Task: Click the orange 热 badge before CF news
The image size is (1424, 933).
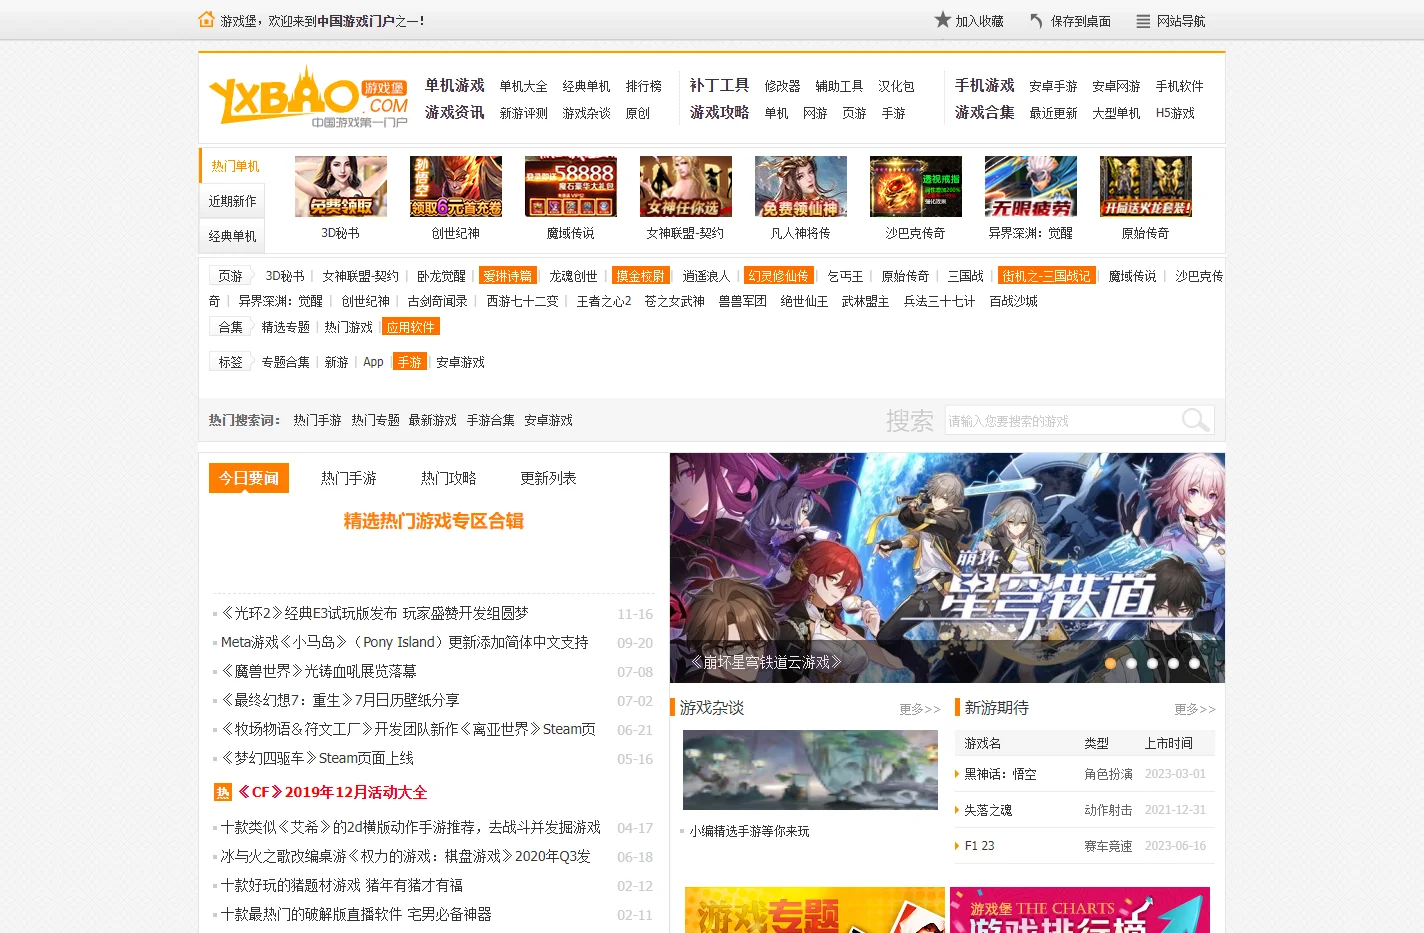Action: coord(223,792)
